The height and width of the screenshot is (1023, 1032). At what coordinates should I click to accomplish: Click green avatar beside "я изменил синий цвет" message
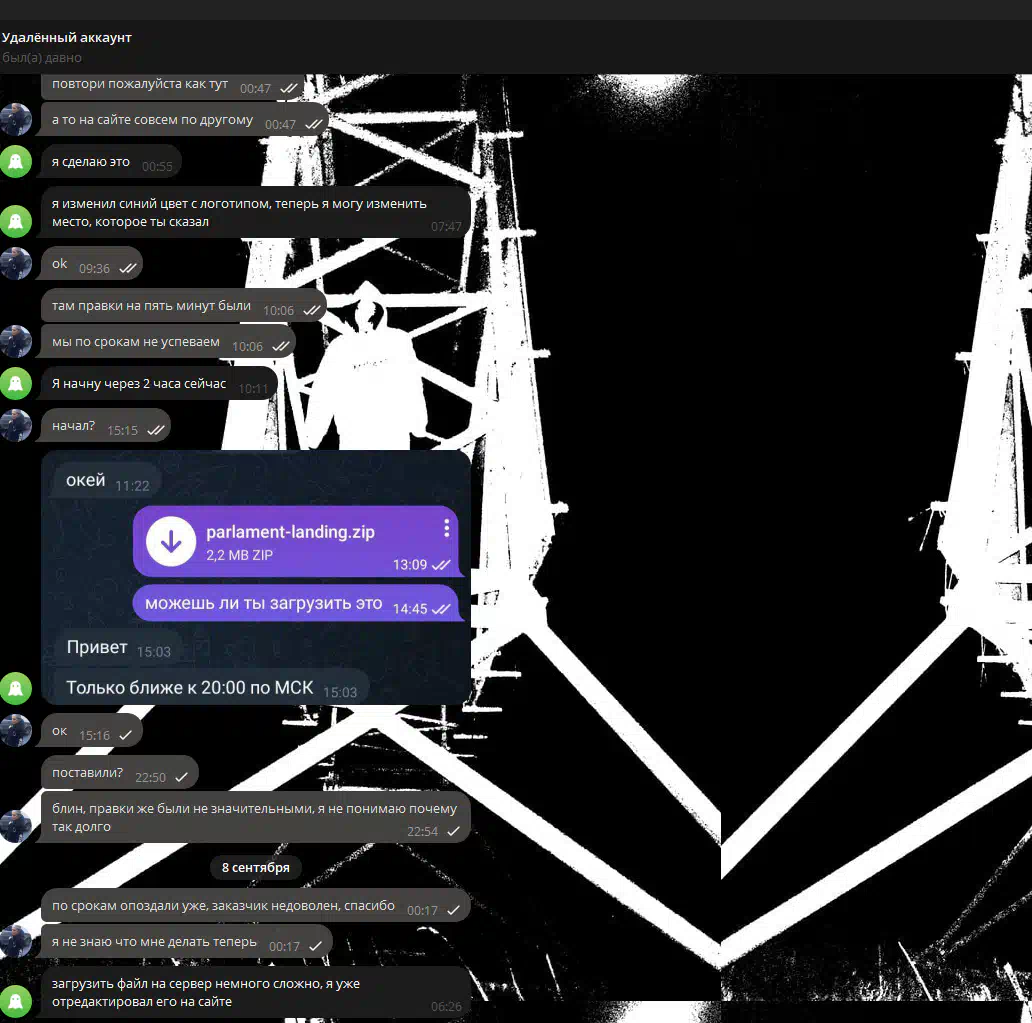[16, 221]
